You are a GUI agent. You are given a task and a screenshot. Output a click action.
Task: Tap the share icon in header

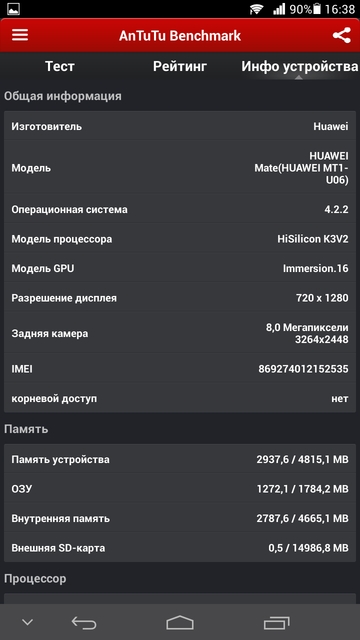point(341,36)
